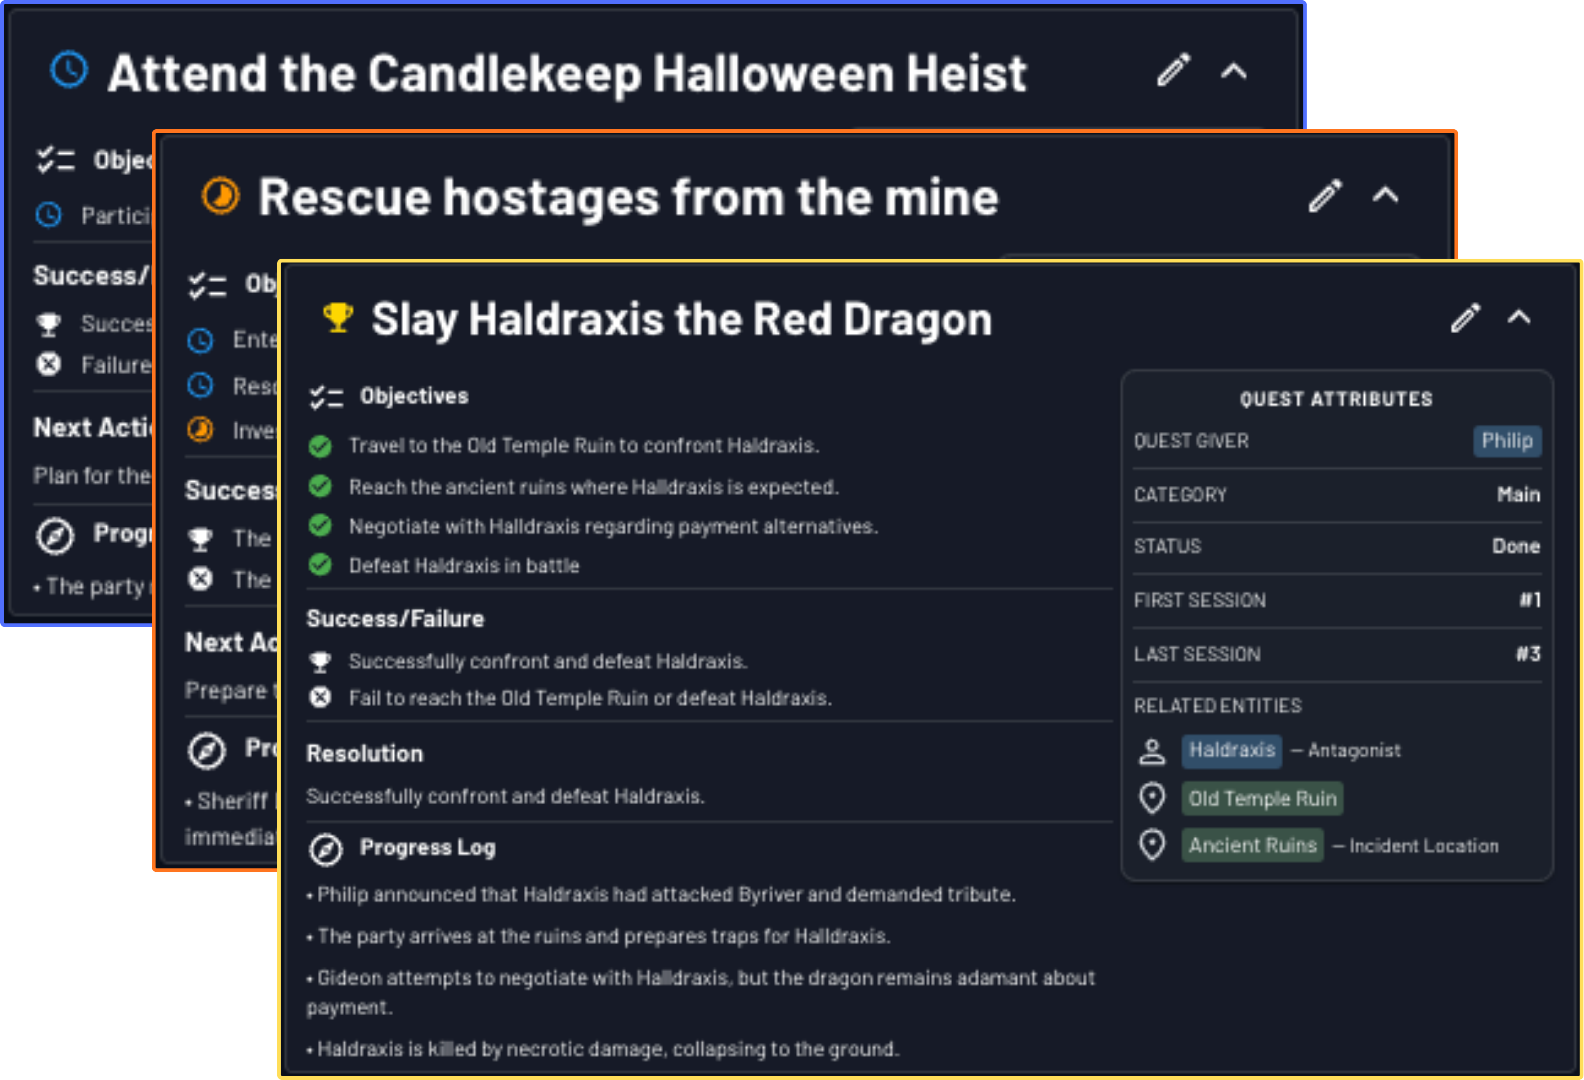
Task: Click the green Ancient Ruins tag
Action: (1252, 845)
